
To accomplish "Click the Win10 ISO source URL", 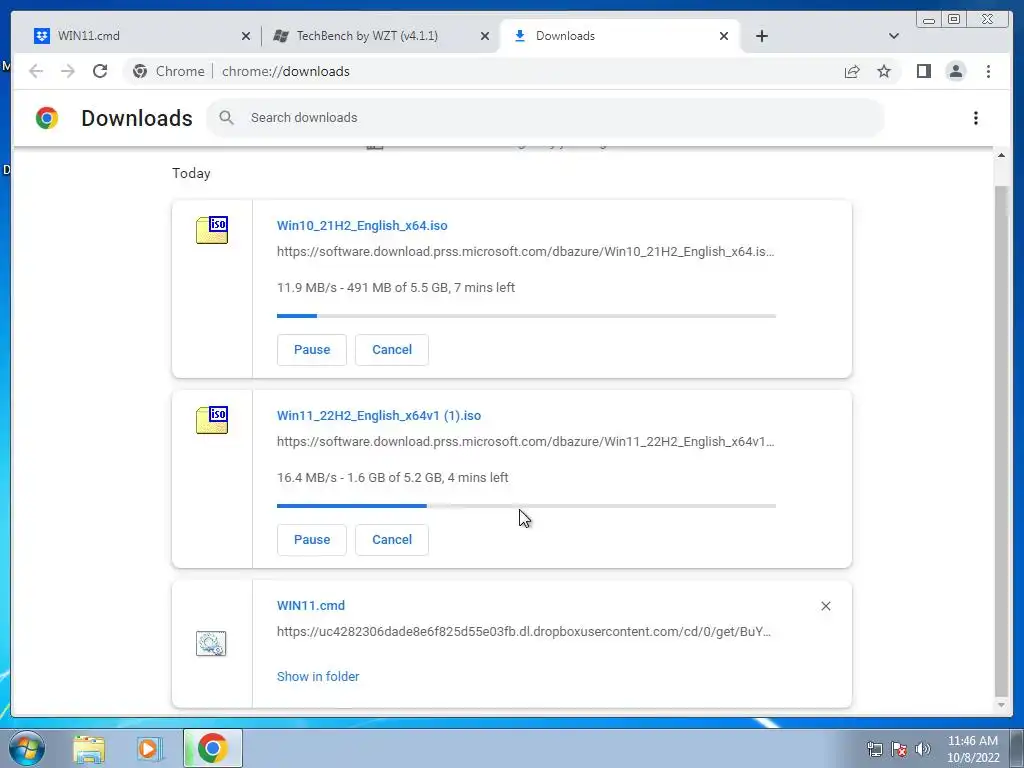I will tap(526, 251).
